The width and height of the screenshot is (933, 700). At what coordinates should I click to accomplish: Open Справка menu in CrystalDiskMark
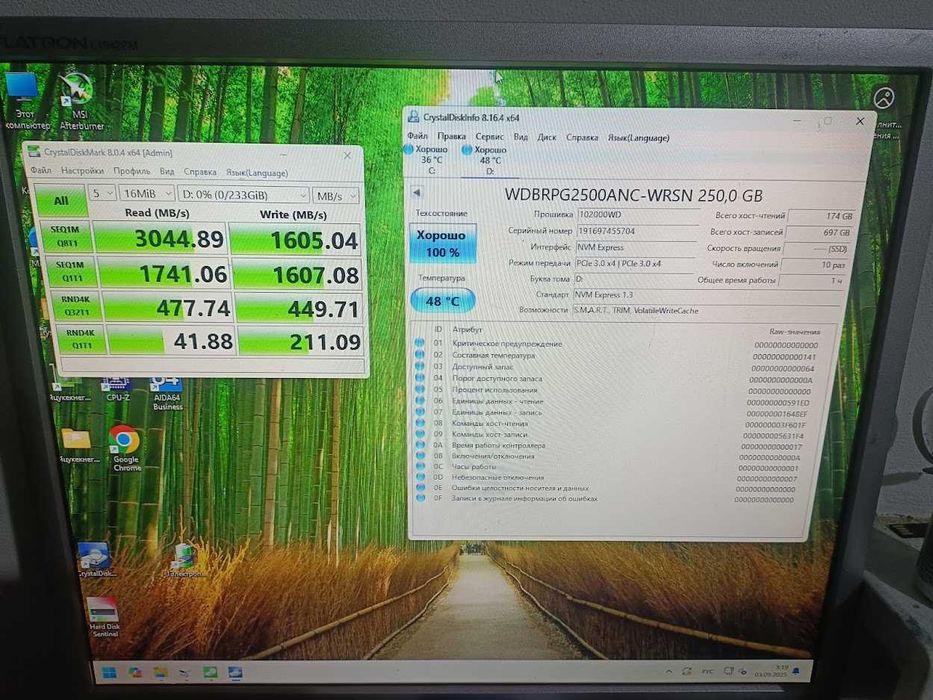(200, 171)
